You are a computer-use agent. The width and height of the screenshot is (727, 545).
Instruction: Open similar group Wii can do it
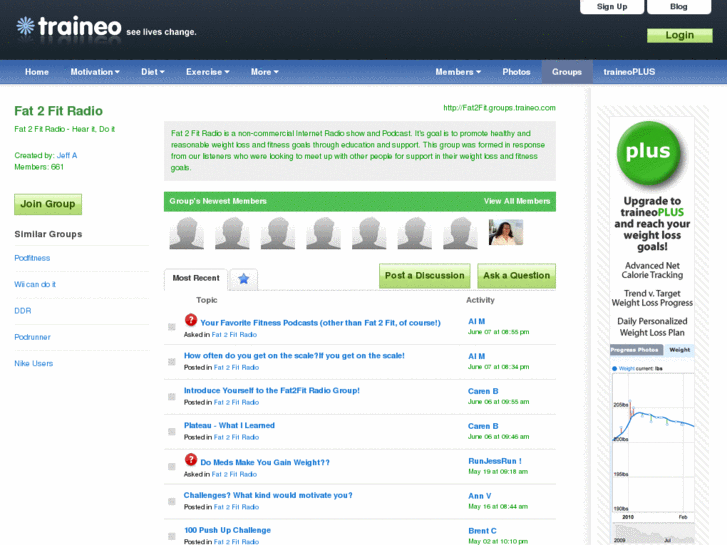pos(35,284)
